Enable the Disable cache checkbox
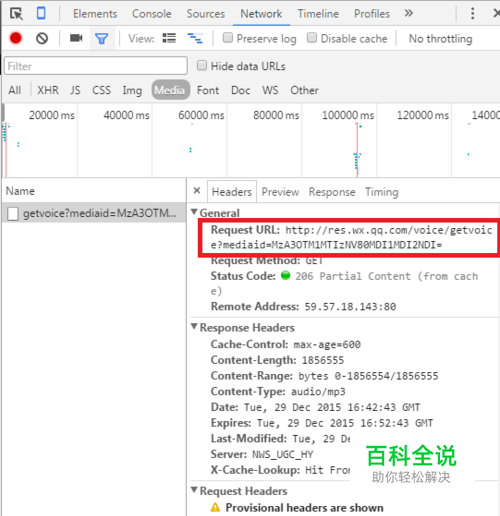The image size is (500, 516). coord(312,37)
